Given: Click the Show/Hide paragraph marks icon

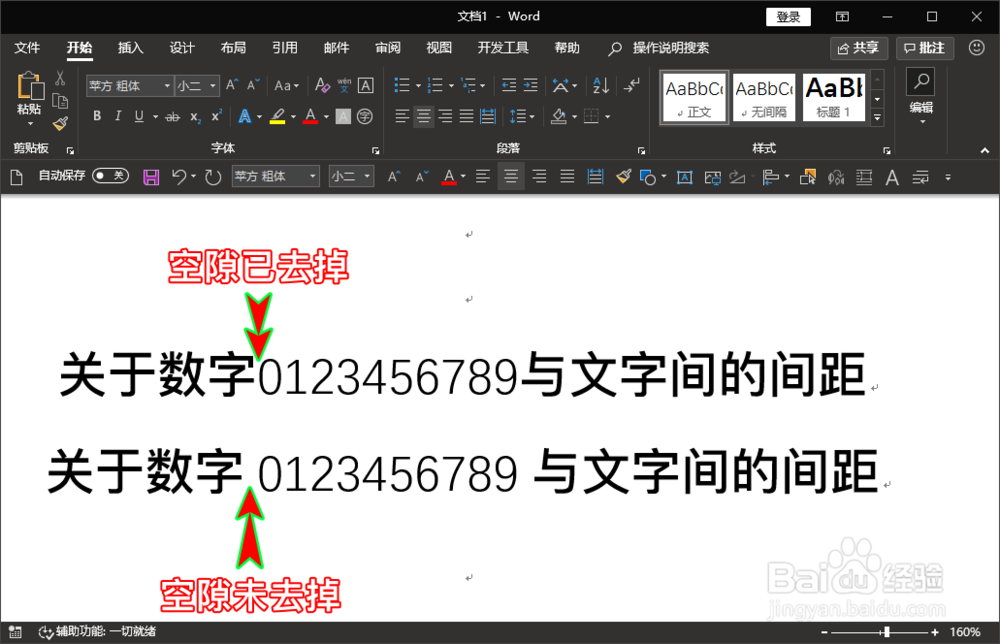Looking at the screenshot, I should 631,85.
